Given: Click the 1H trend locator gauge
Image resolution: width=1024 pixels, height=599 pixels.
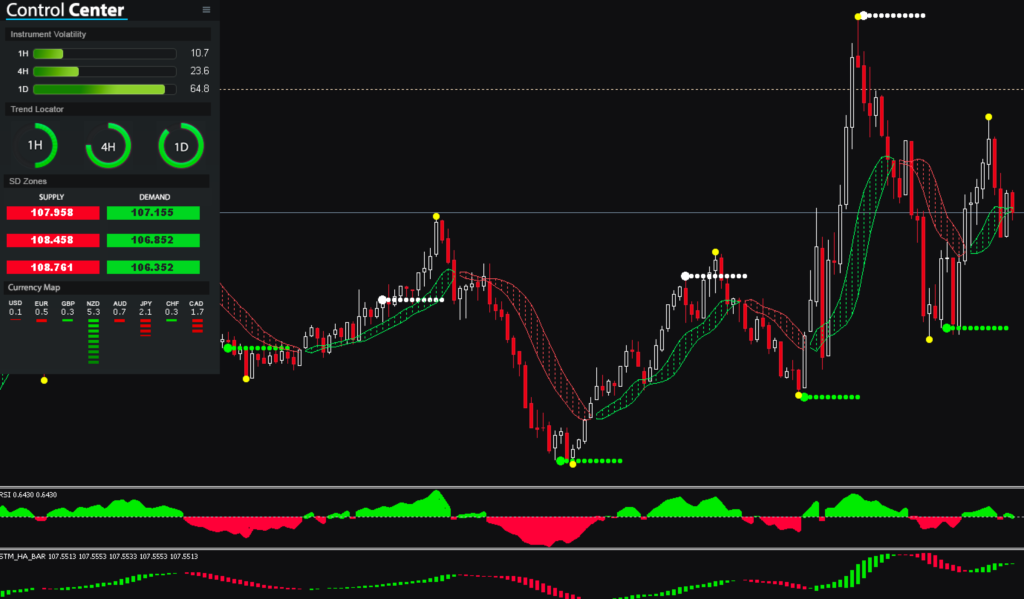Looking at the screenshot, I should [x=35, y=146].
